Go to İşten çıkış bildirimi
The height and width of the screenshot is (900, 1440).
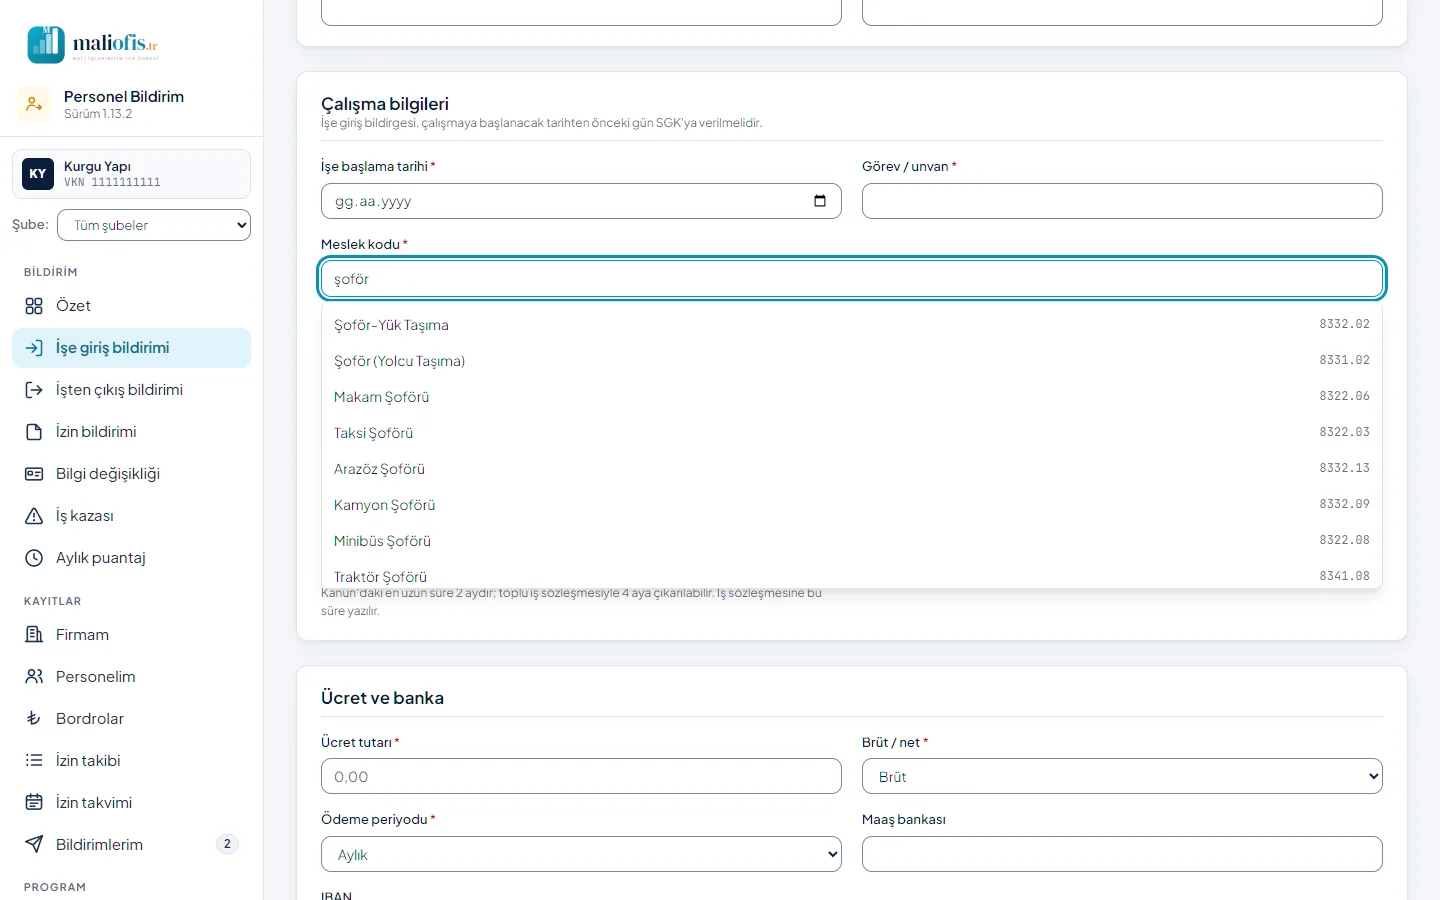(131, 390)
